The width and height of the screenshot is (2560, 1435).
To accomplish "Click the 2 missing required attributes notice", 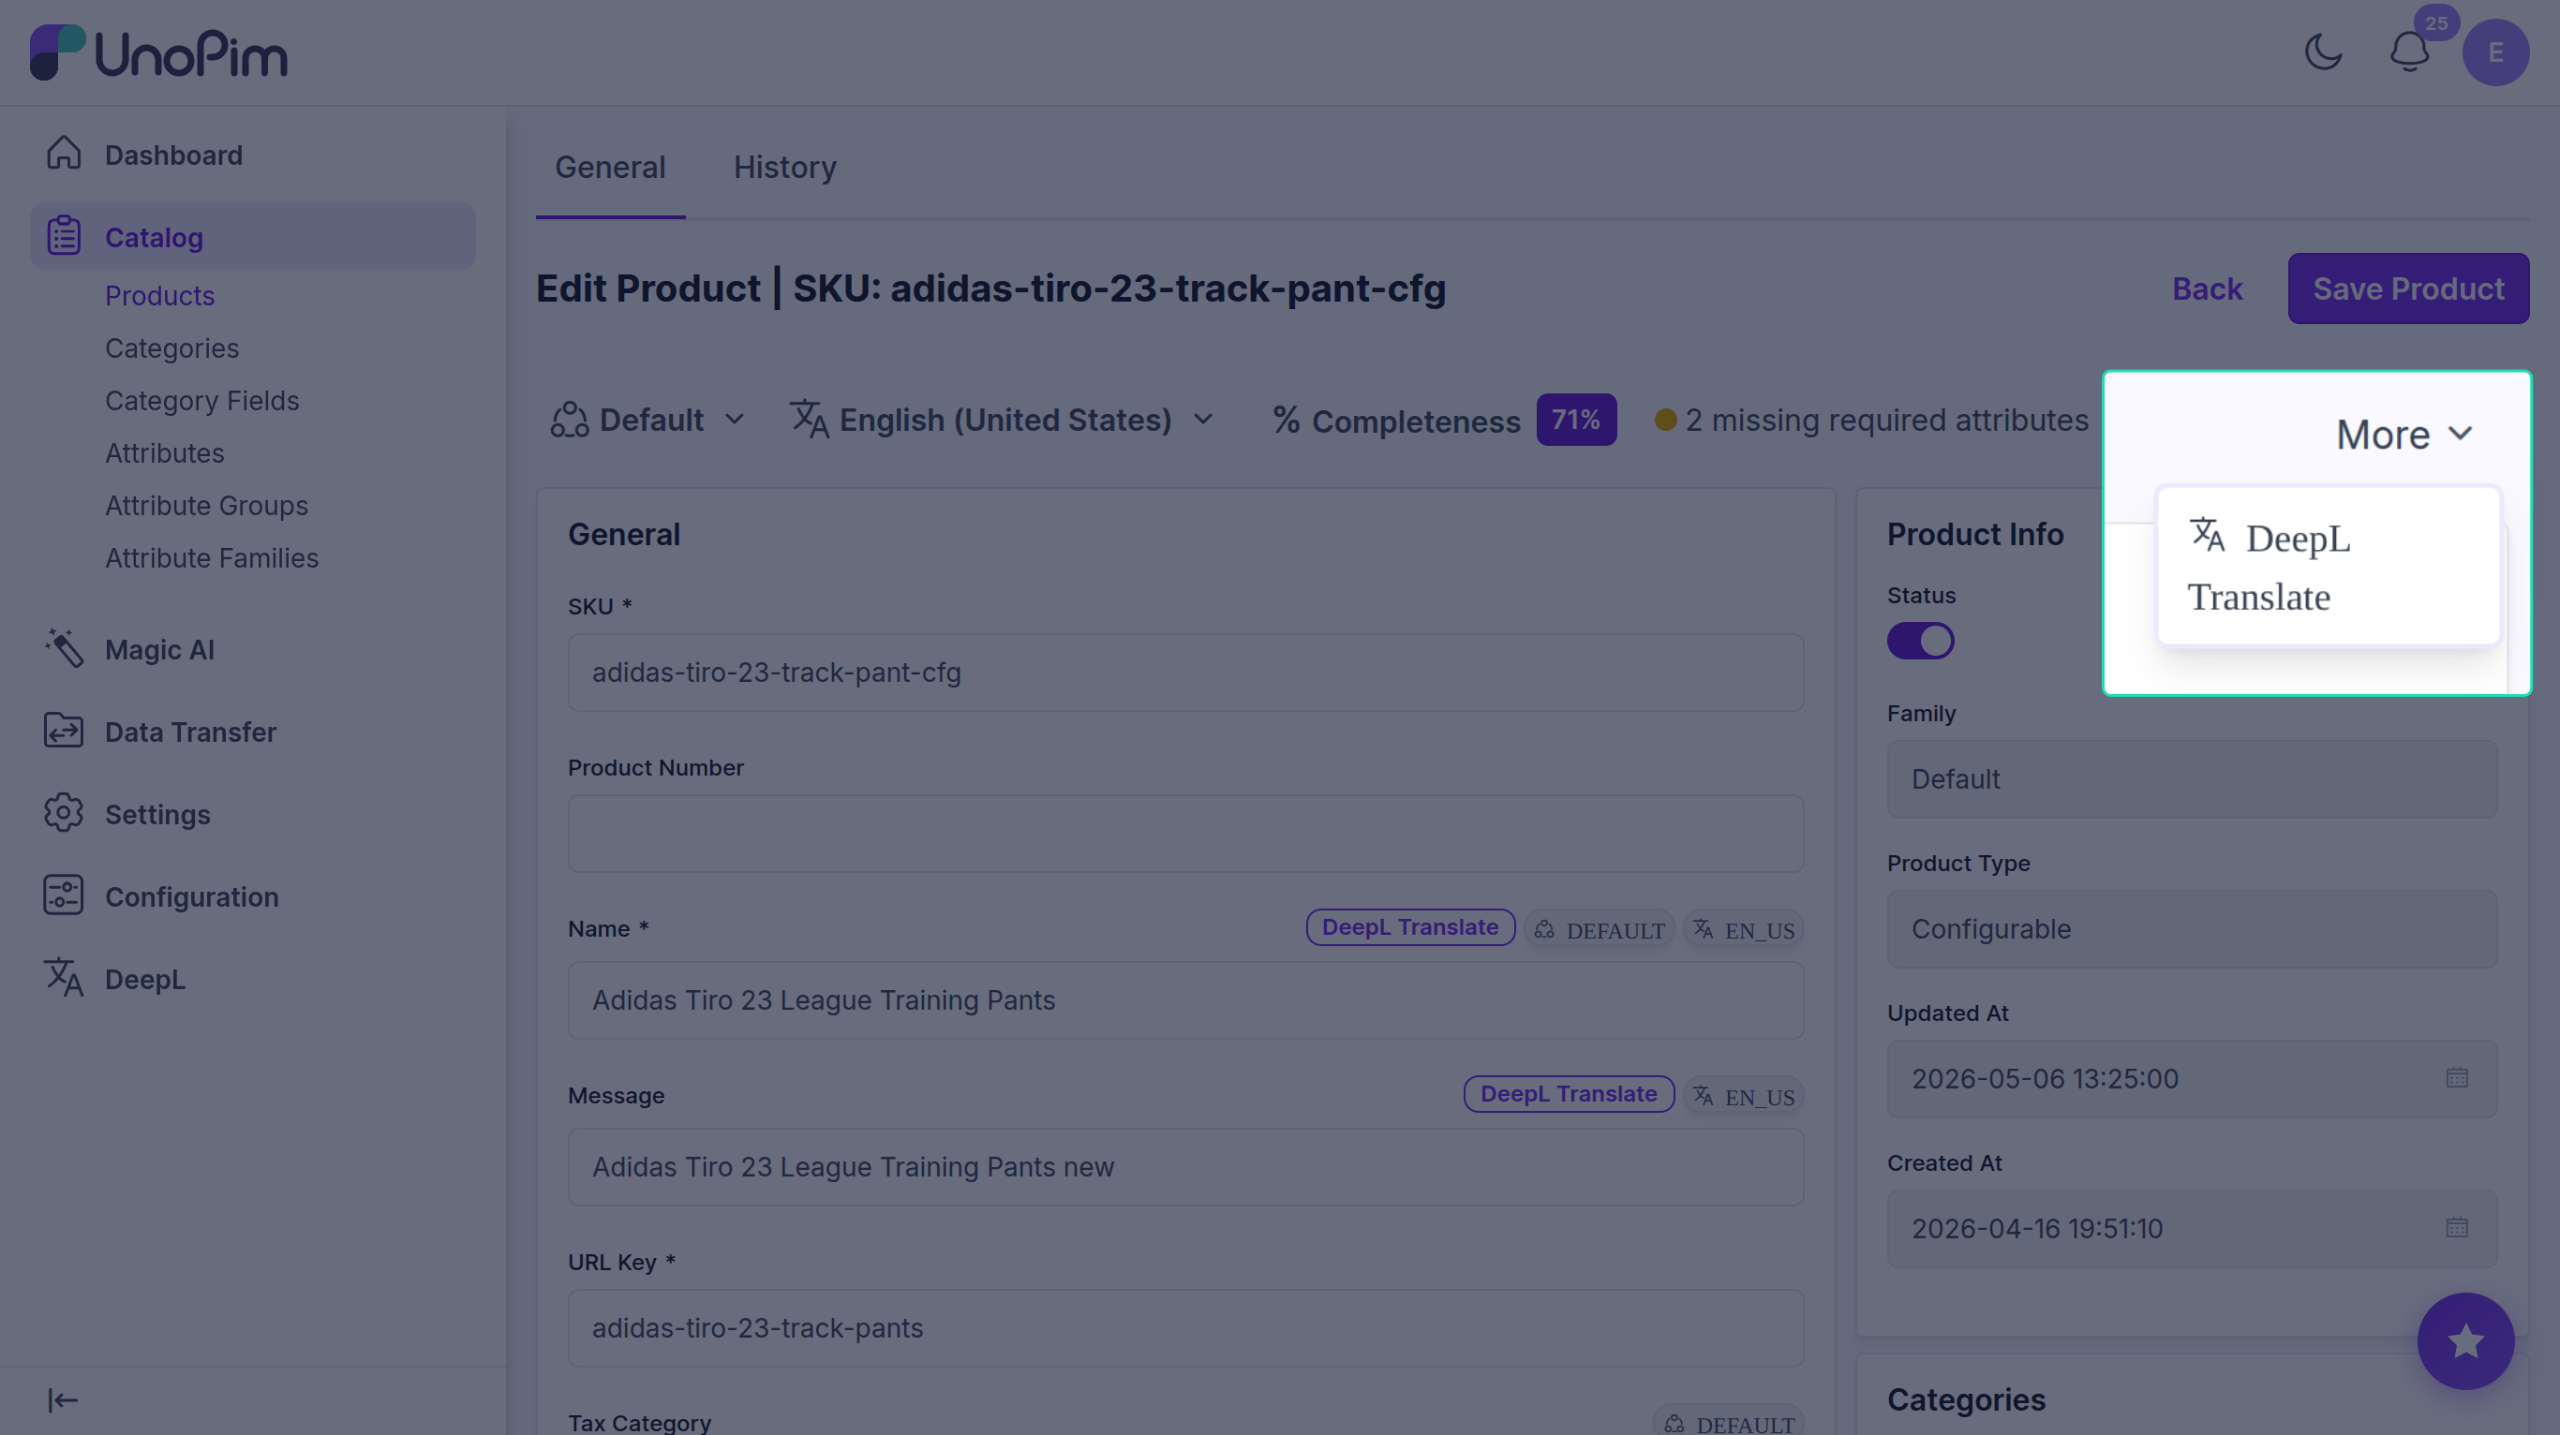I will 1871,420.
